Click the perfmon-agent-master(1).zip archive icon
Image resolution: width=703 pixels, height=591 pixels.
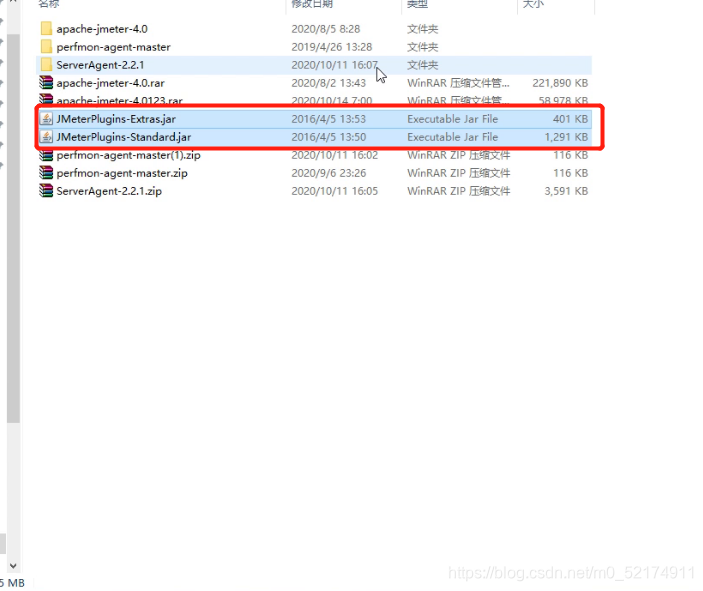46,155
